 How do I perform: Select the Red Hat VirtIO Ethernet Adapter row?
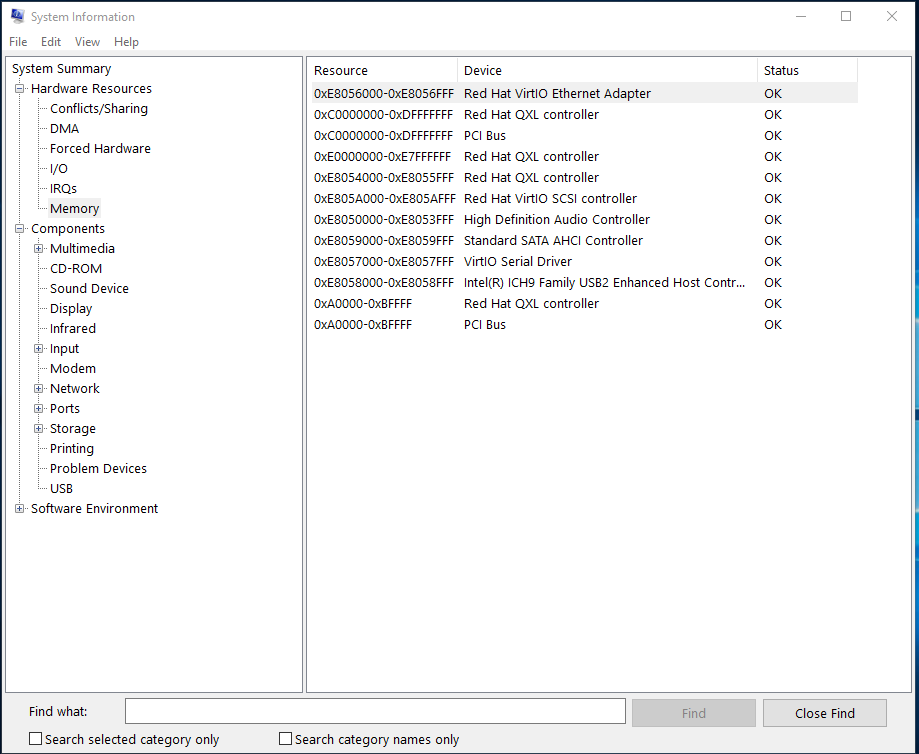click(x=584, y=94)
